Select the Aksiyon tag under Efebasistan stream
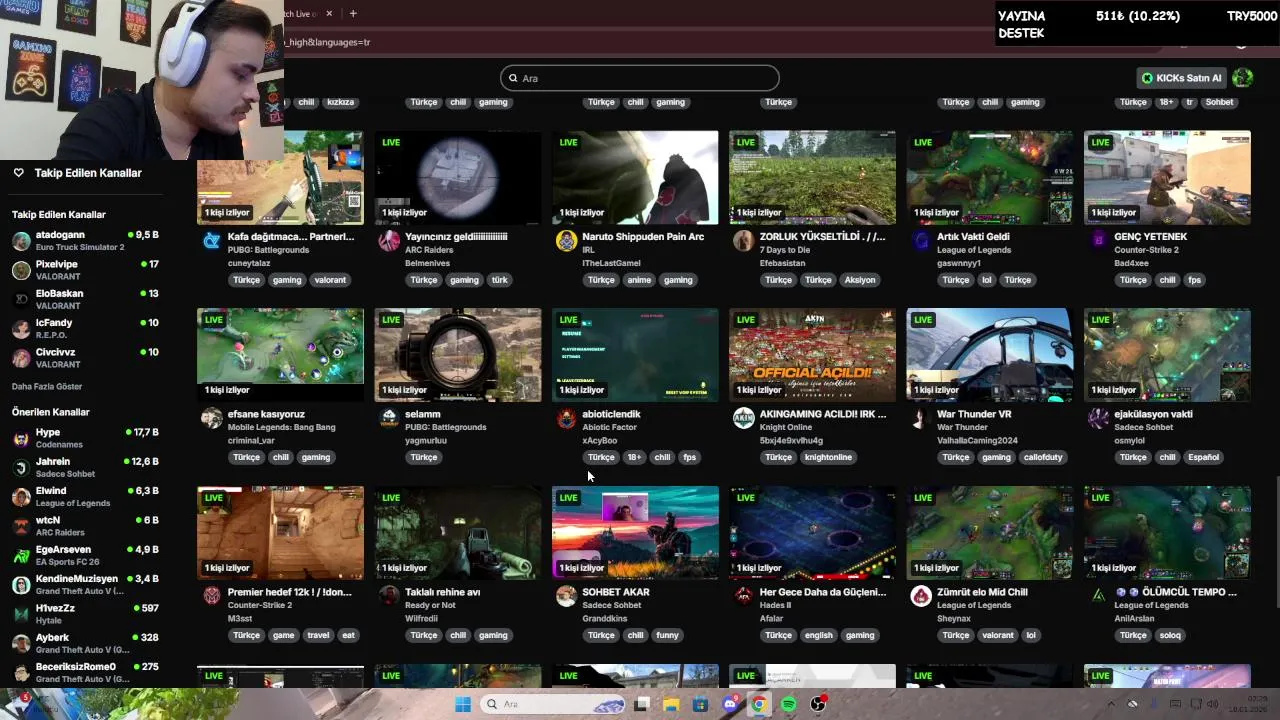 (860, 280)
